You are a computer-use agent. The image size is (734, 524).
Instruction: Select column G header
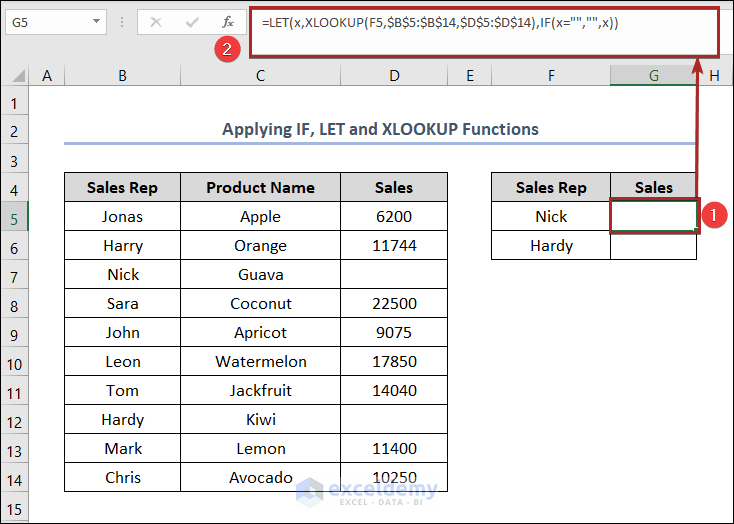(653, 75)
